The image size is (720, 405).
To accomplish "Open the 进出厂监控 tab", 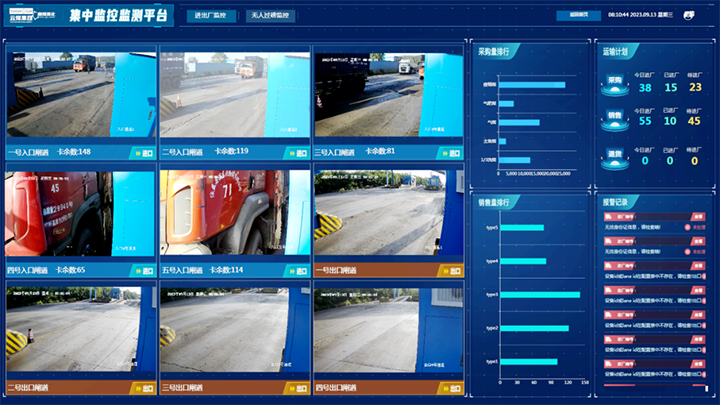I will click(x=211, y=16).
